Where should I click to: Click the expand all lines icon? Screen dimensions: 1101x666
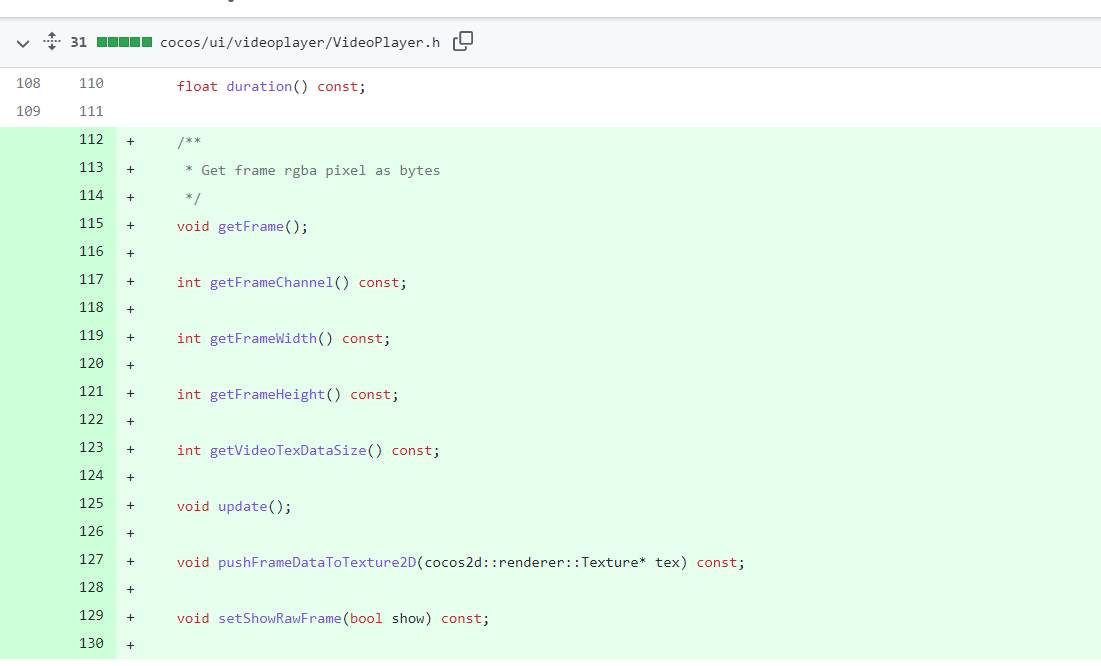click(52, 42)
